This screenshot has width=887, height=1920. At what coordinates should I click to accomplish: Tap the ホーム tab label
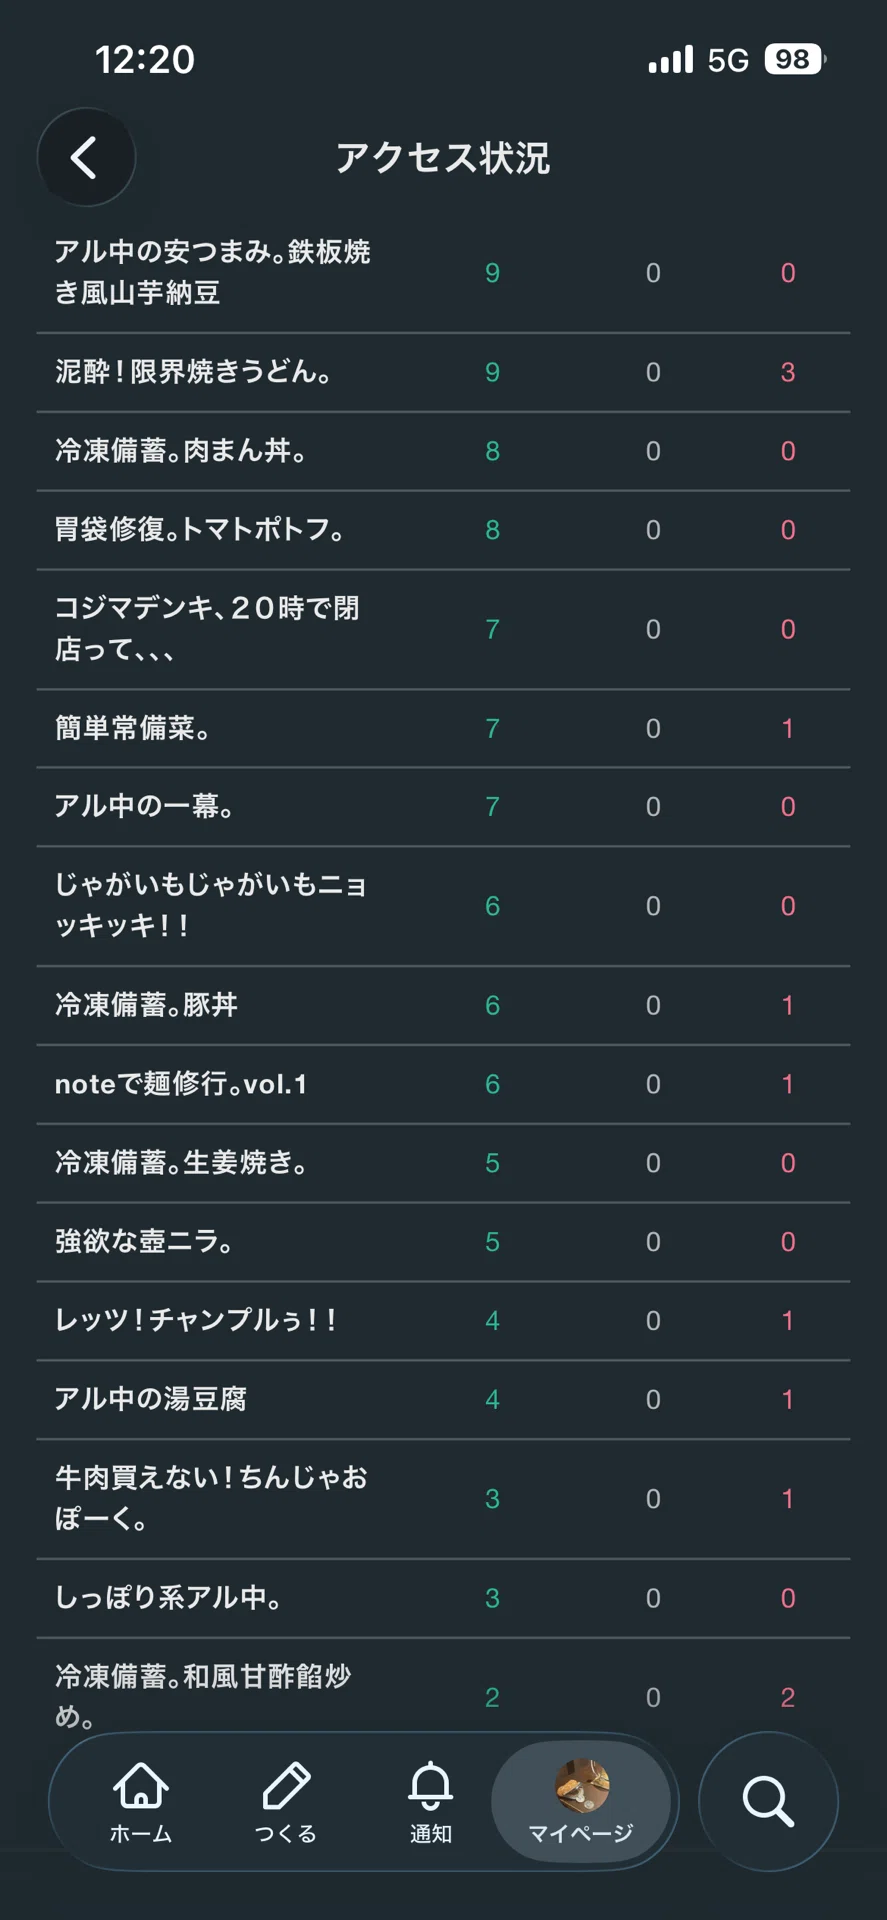point(141,1834)
